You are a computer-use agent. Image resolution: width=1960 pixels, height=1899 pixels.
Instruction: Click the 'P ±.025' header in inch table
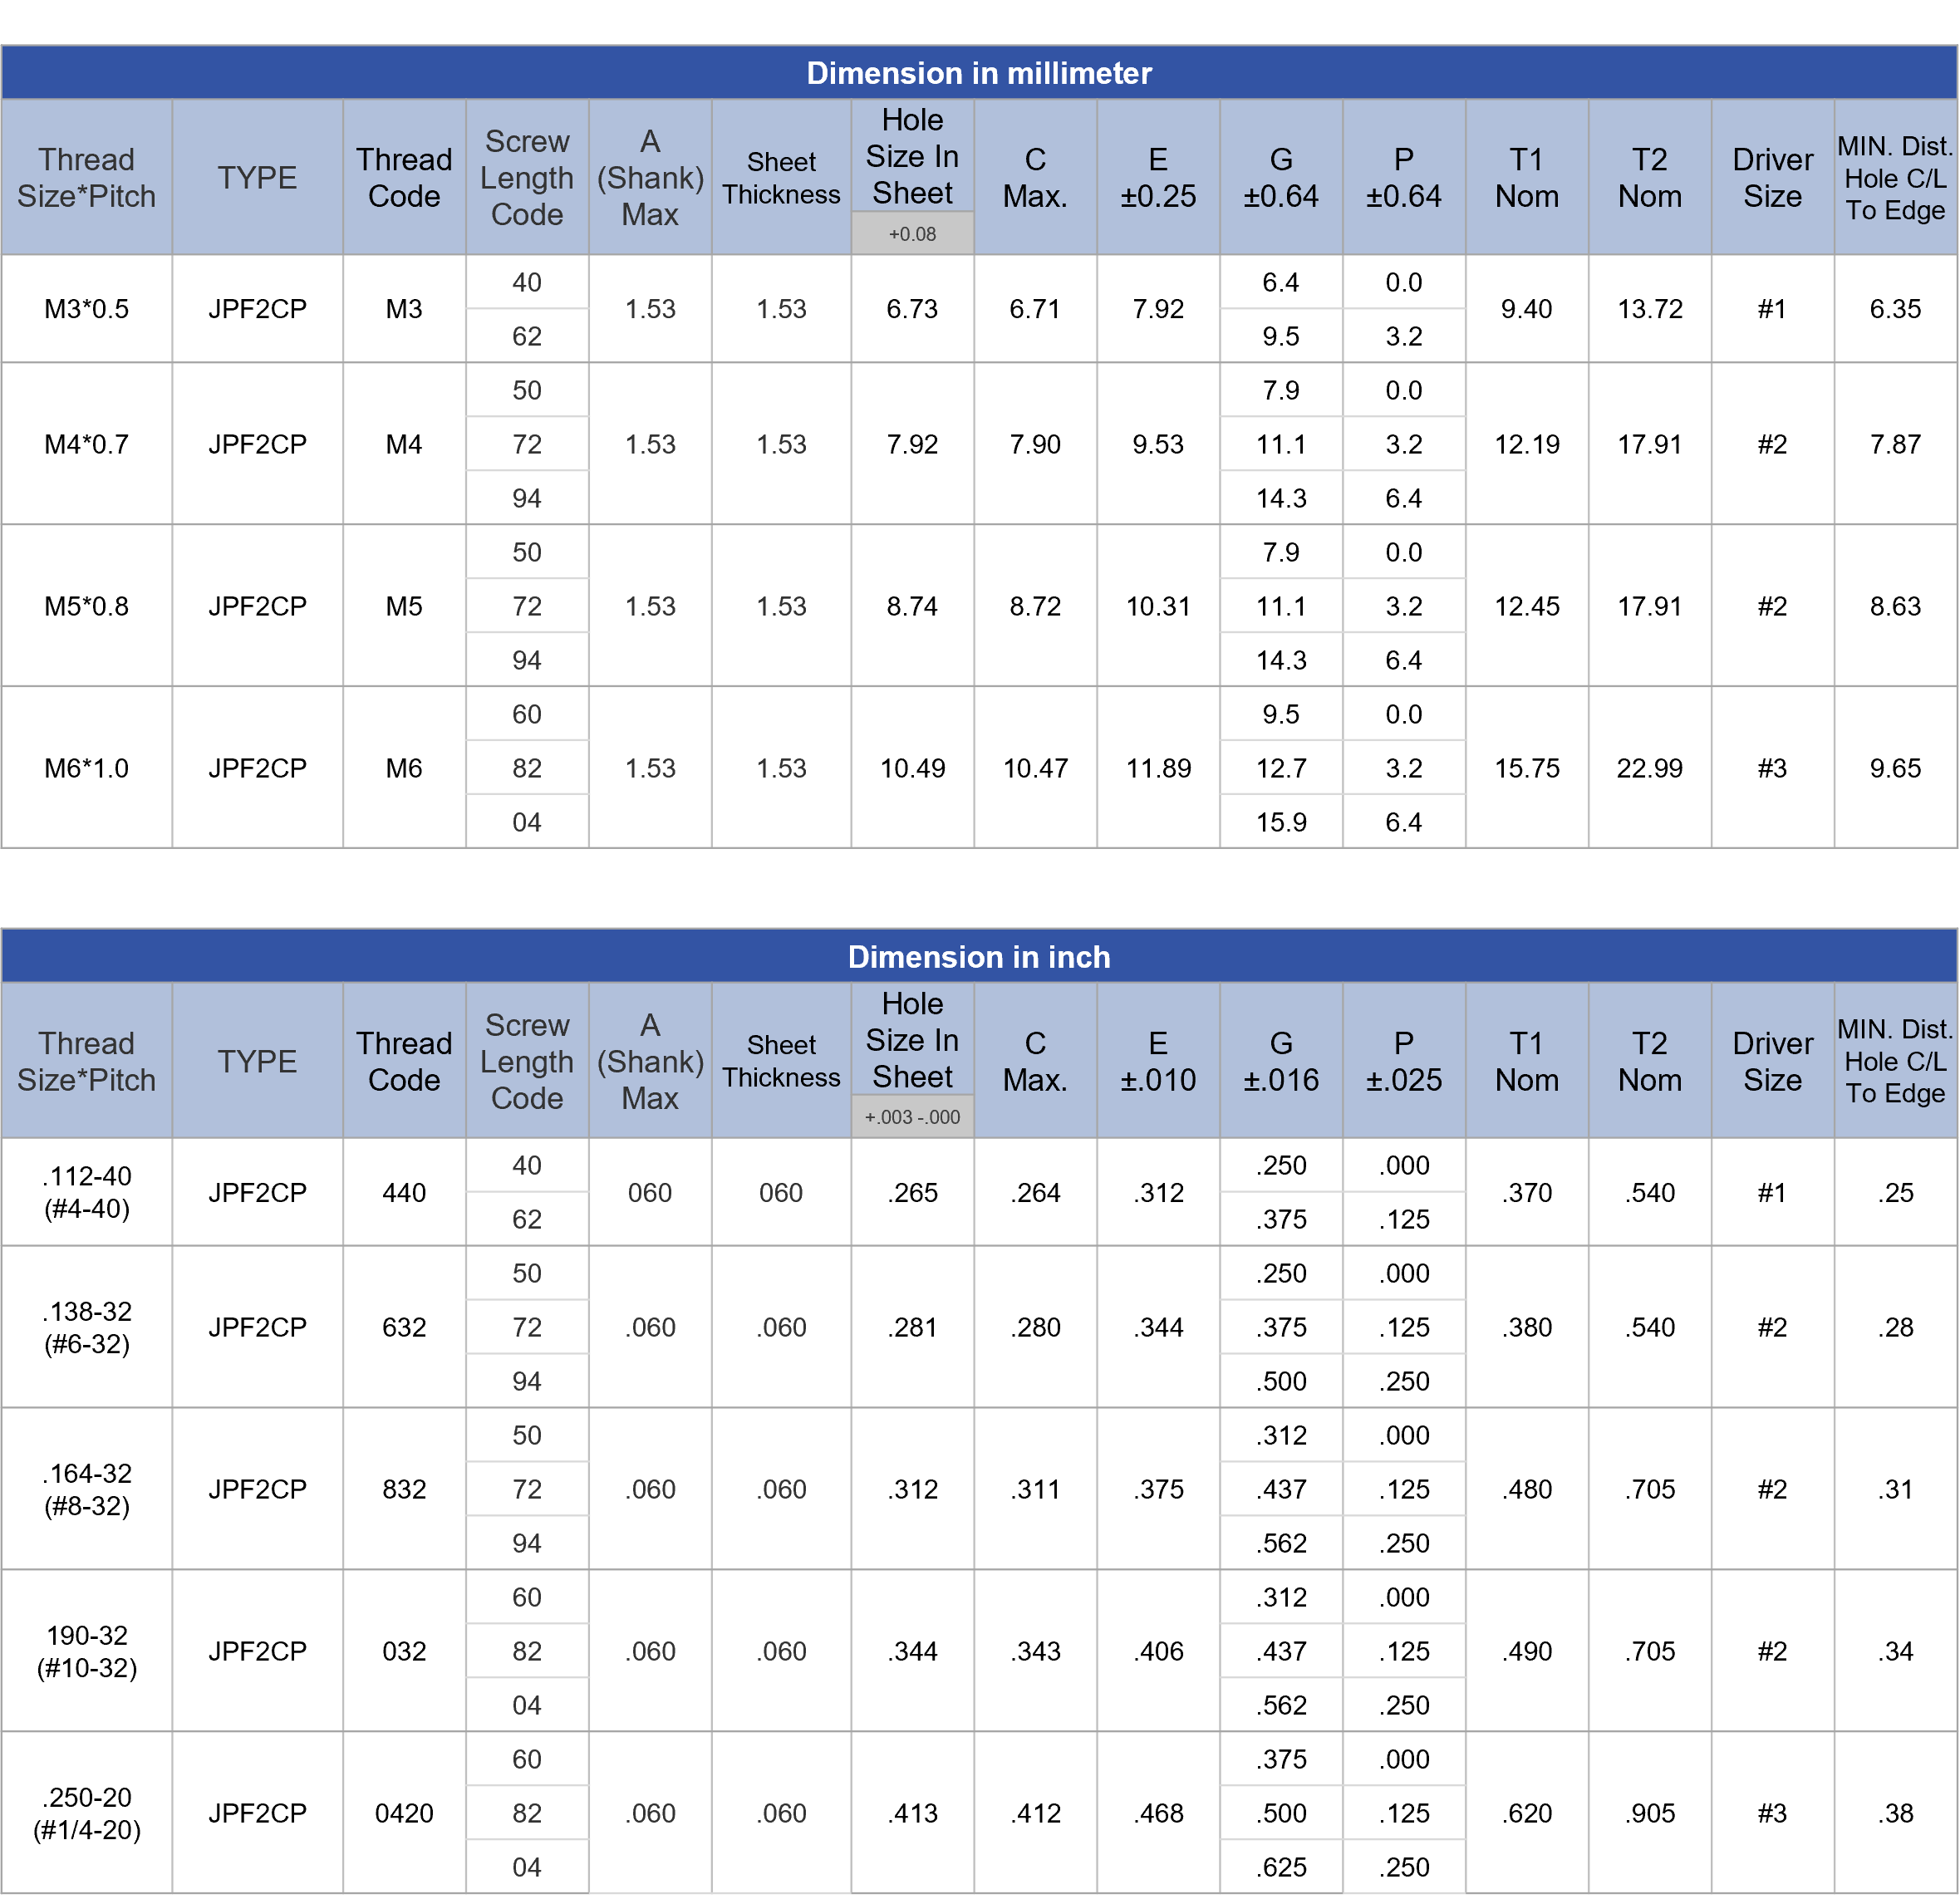click(1404, 1061)
